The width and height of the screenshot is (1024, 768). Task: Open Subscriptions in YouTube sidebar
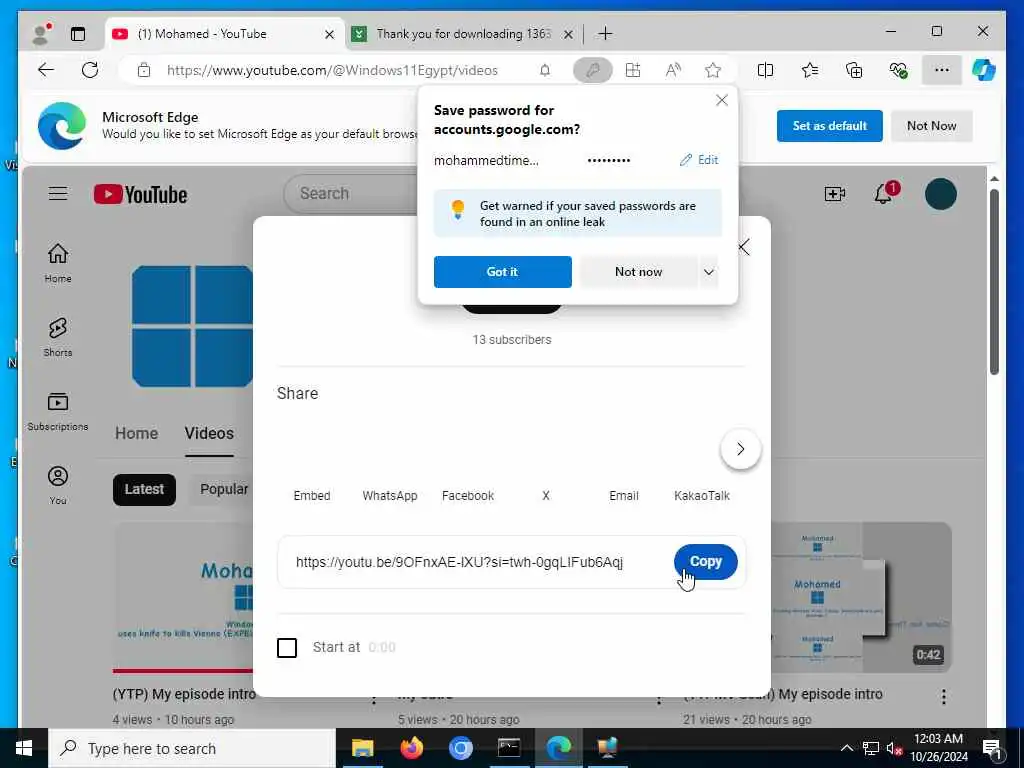point(57,411)
